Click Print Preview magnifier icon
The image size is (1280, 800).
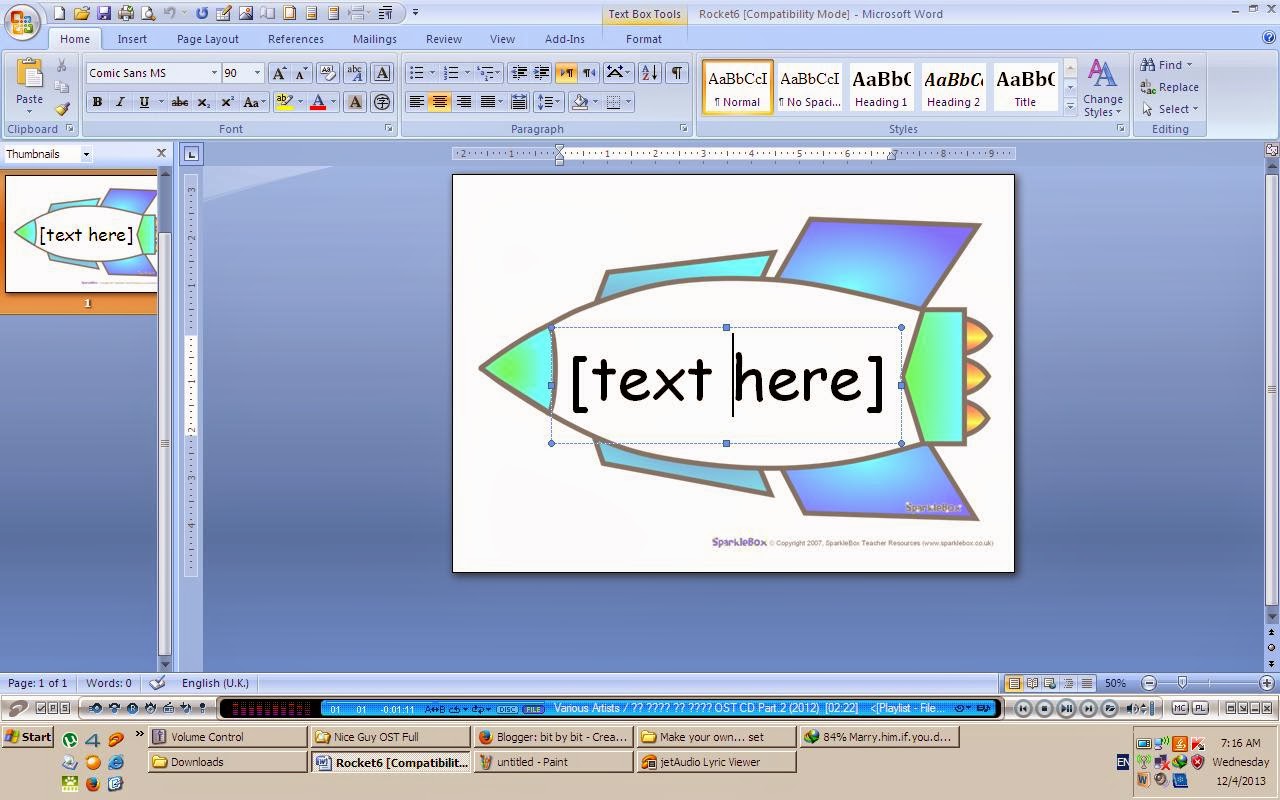(148, 13)
